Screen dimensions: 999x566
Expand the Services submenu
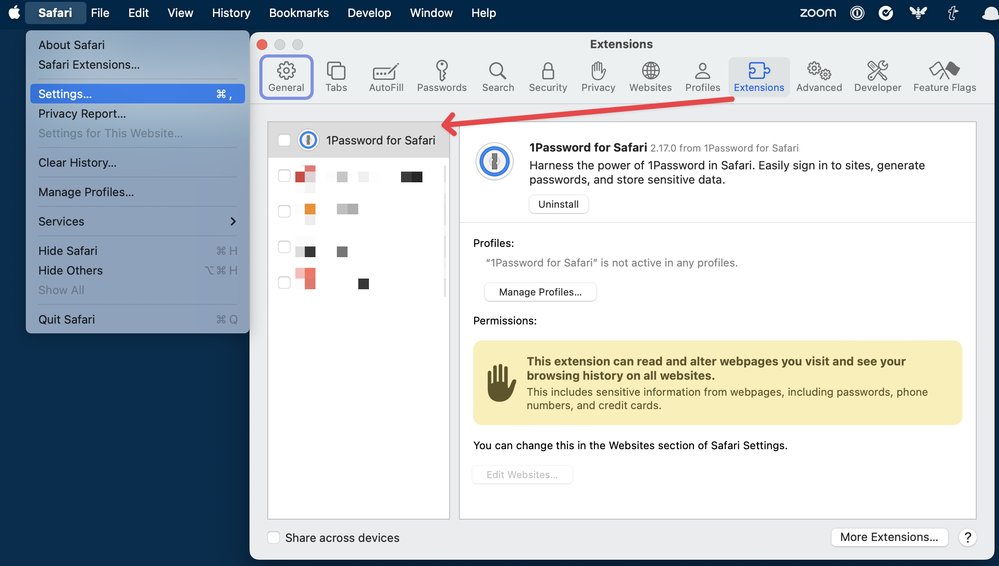click(x=137, y=221)
